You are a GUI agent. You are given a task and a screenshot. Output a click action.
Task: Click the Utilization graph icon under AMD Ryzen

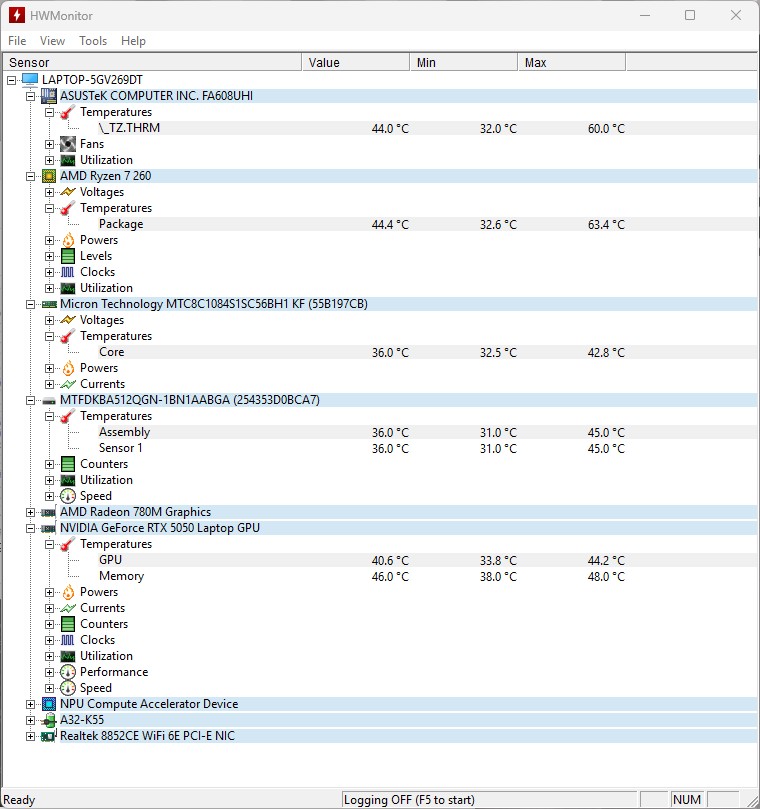[68, 288]
